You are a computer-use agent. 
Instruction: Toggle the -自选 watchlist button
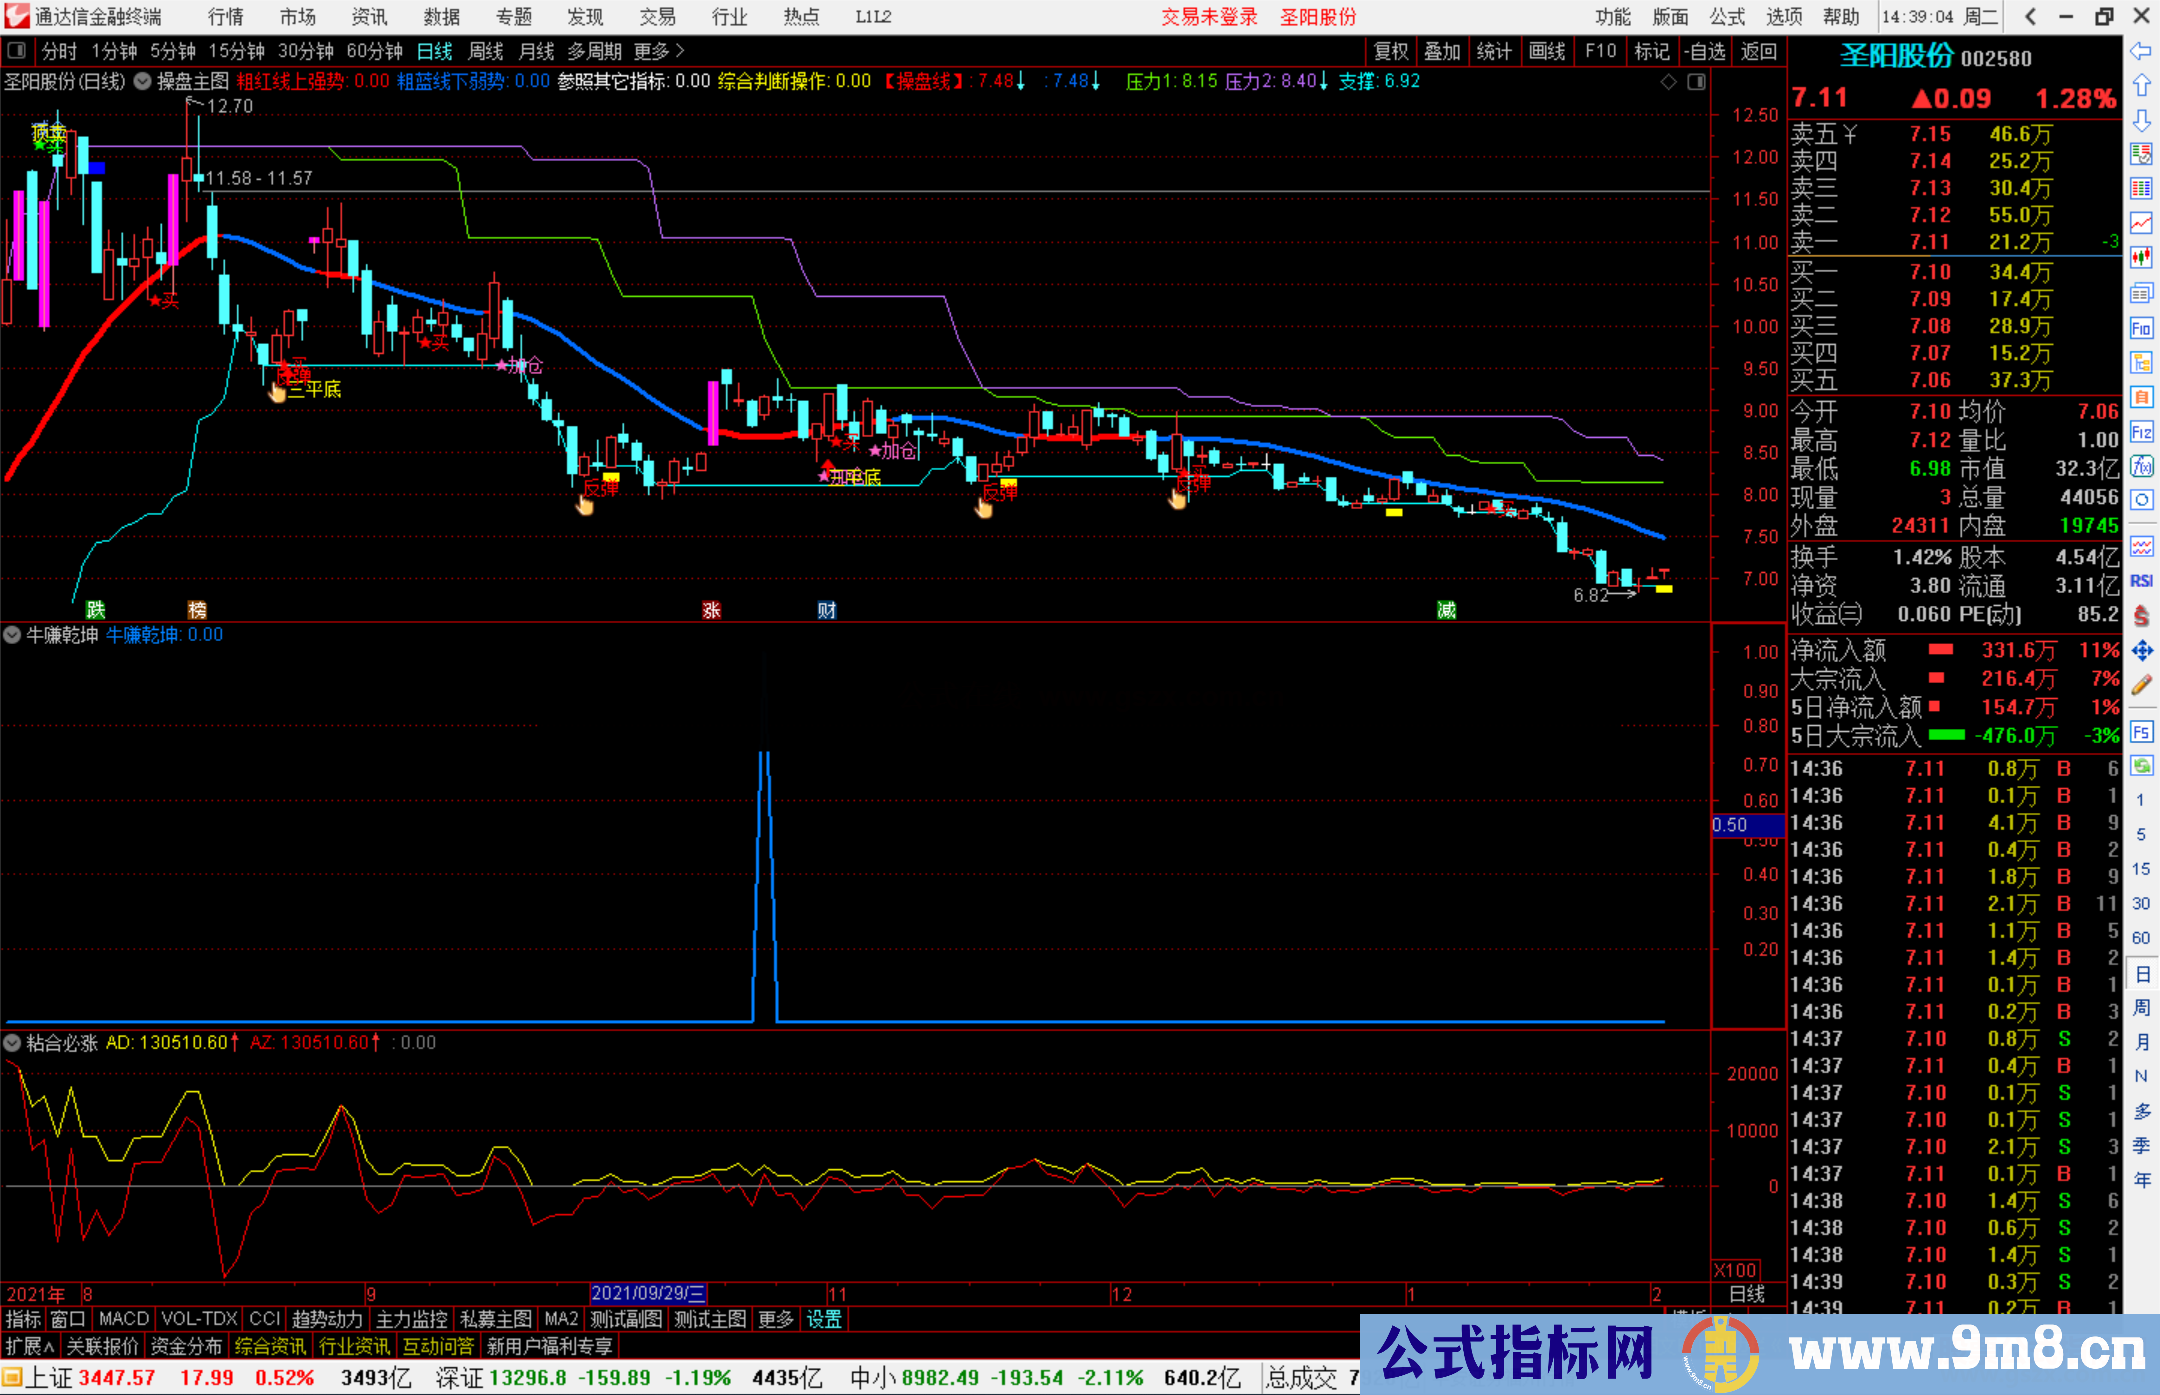[1705, 51]
